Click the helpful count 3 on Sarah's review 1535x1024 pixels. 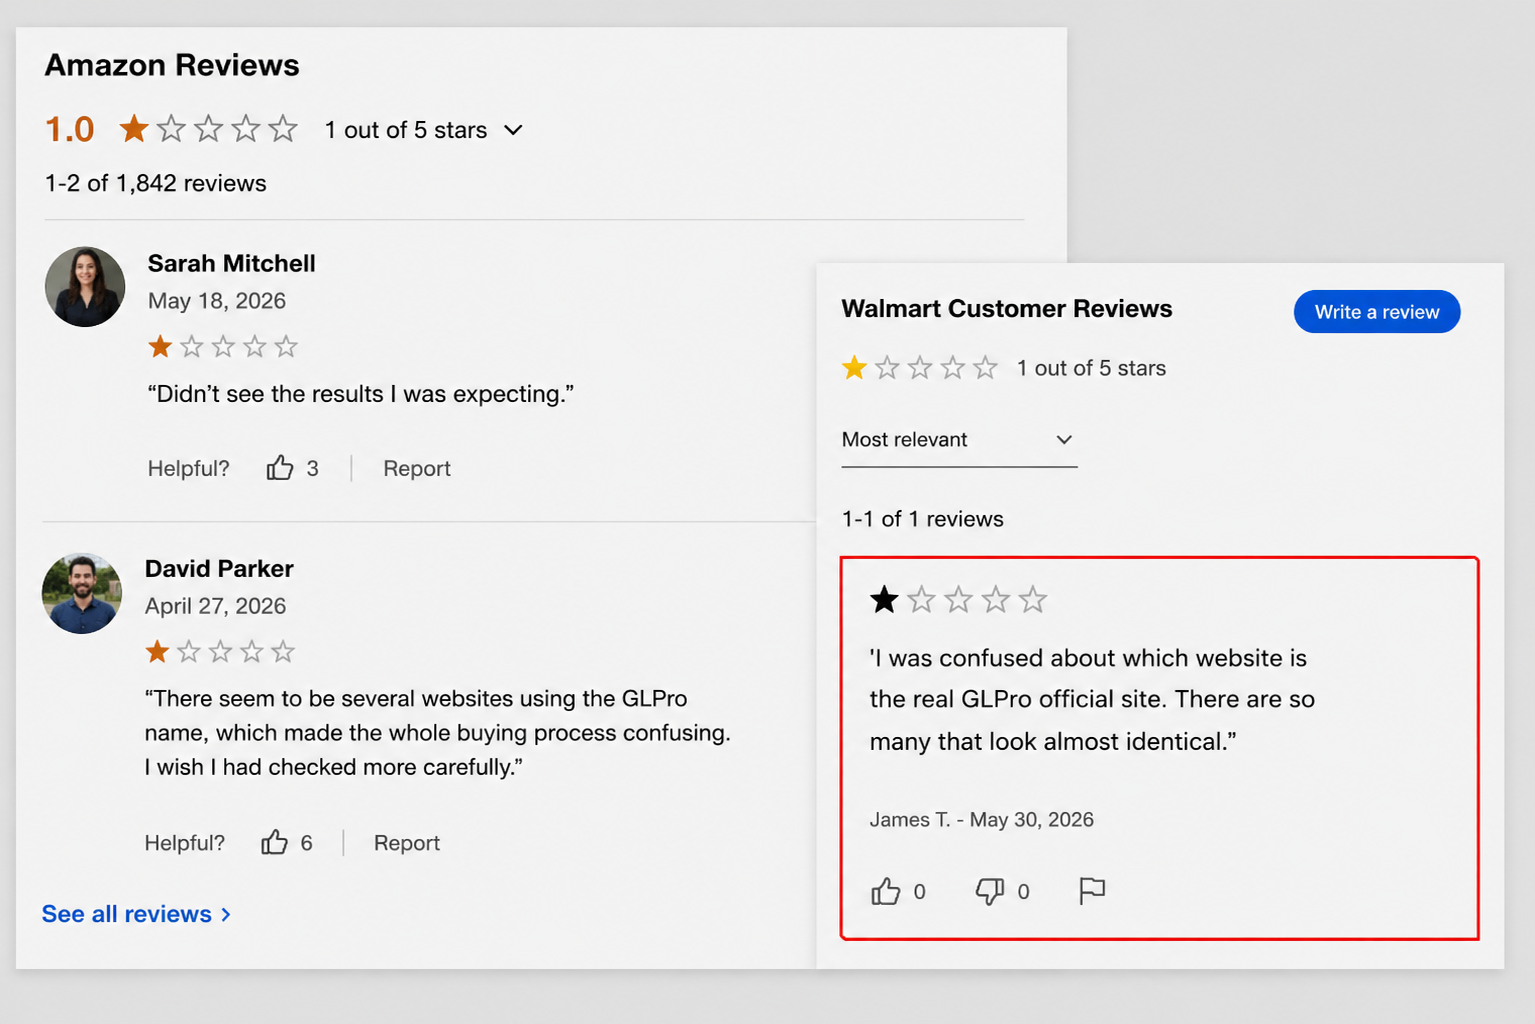coord(313,468)
